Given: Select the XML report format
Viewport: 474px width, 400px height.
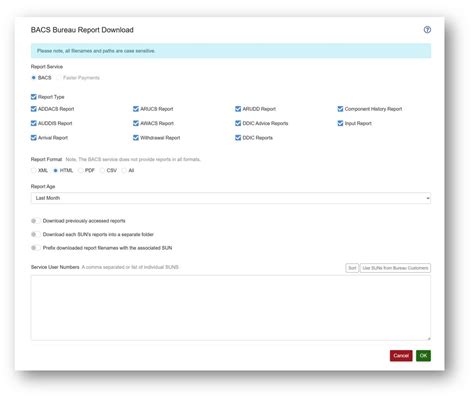Looking at the screenshot, I should tap(33, 170).
